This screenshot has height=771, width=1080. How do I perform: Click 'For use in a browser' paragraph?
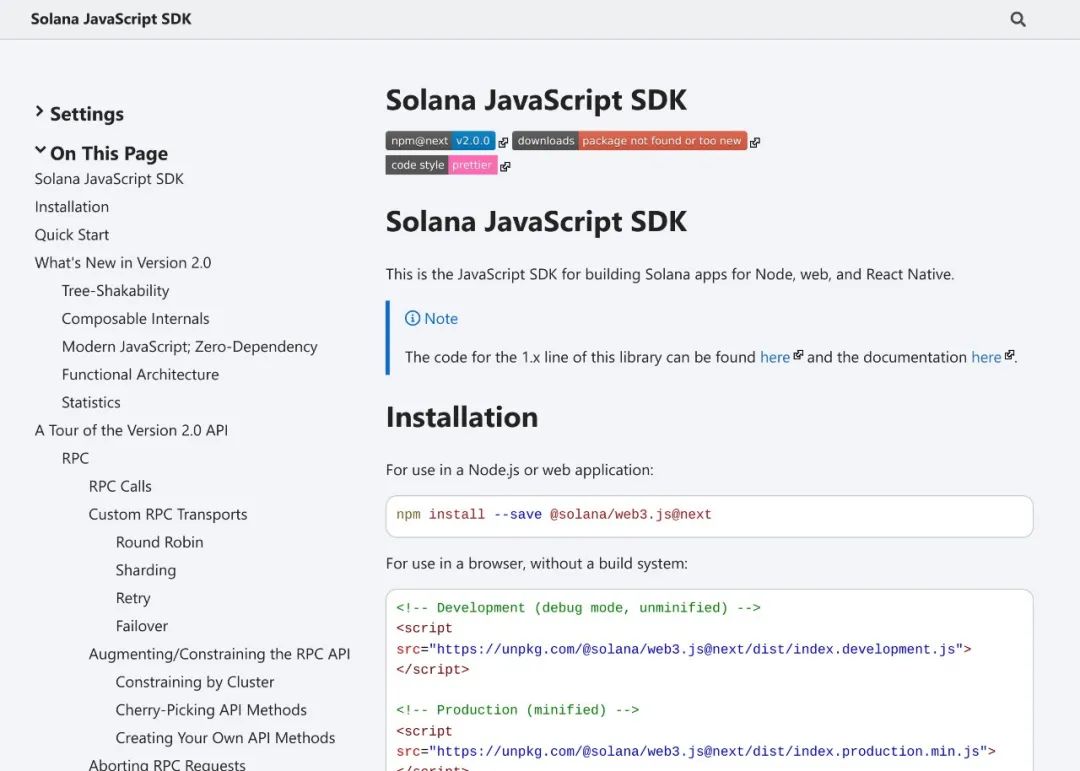pos(537,564)
